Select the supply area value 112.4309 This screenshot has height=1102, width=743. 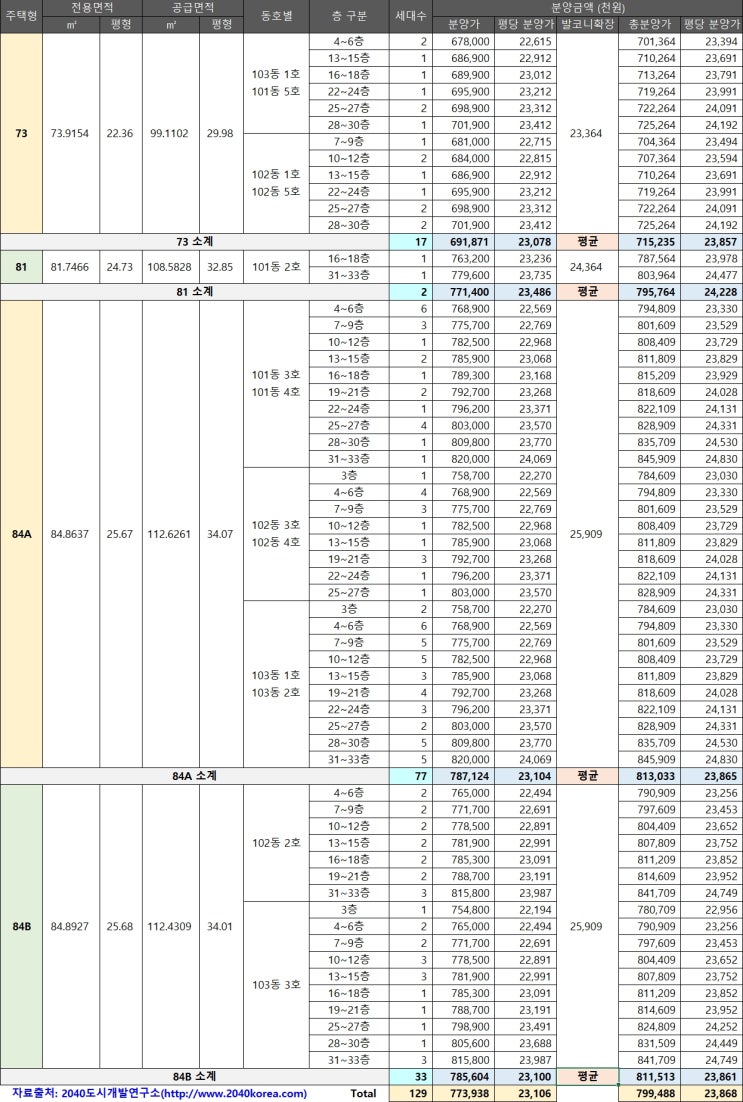point(169,926)
